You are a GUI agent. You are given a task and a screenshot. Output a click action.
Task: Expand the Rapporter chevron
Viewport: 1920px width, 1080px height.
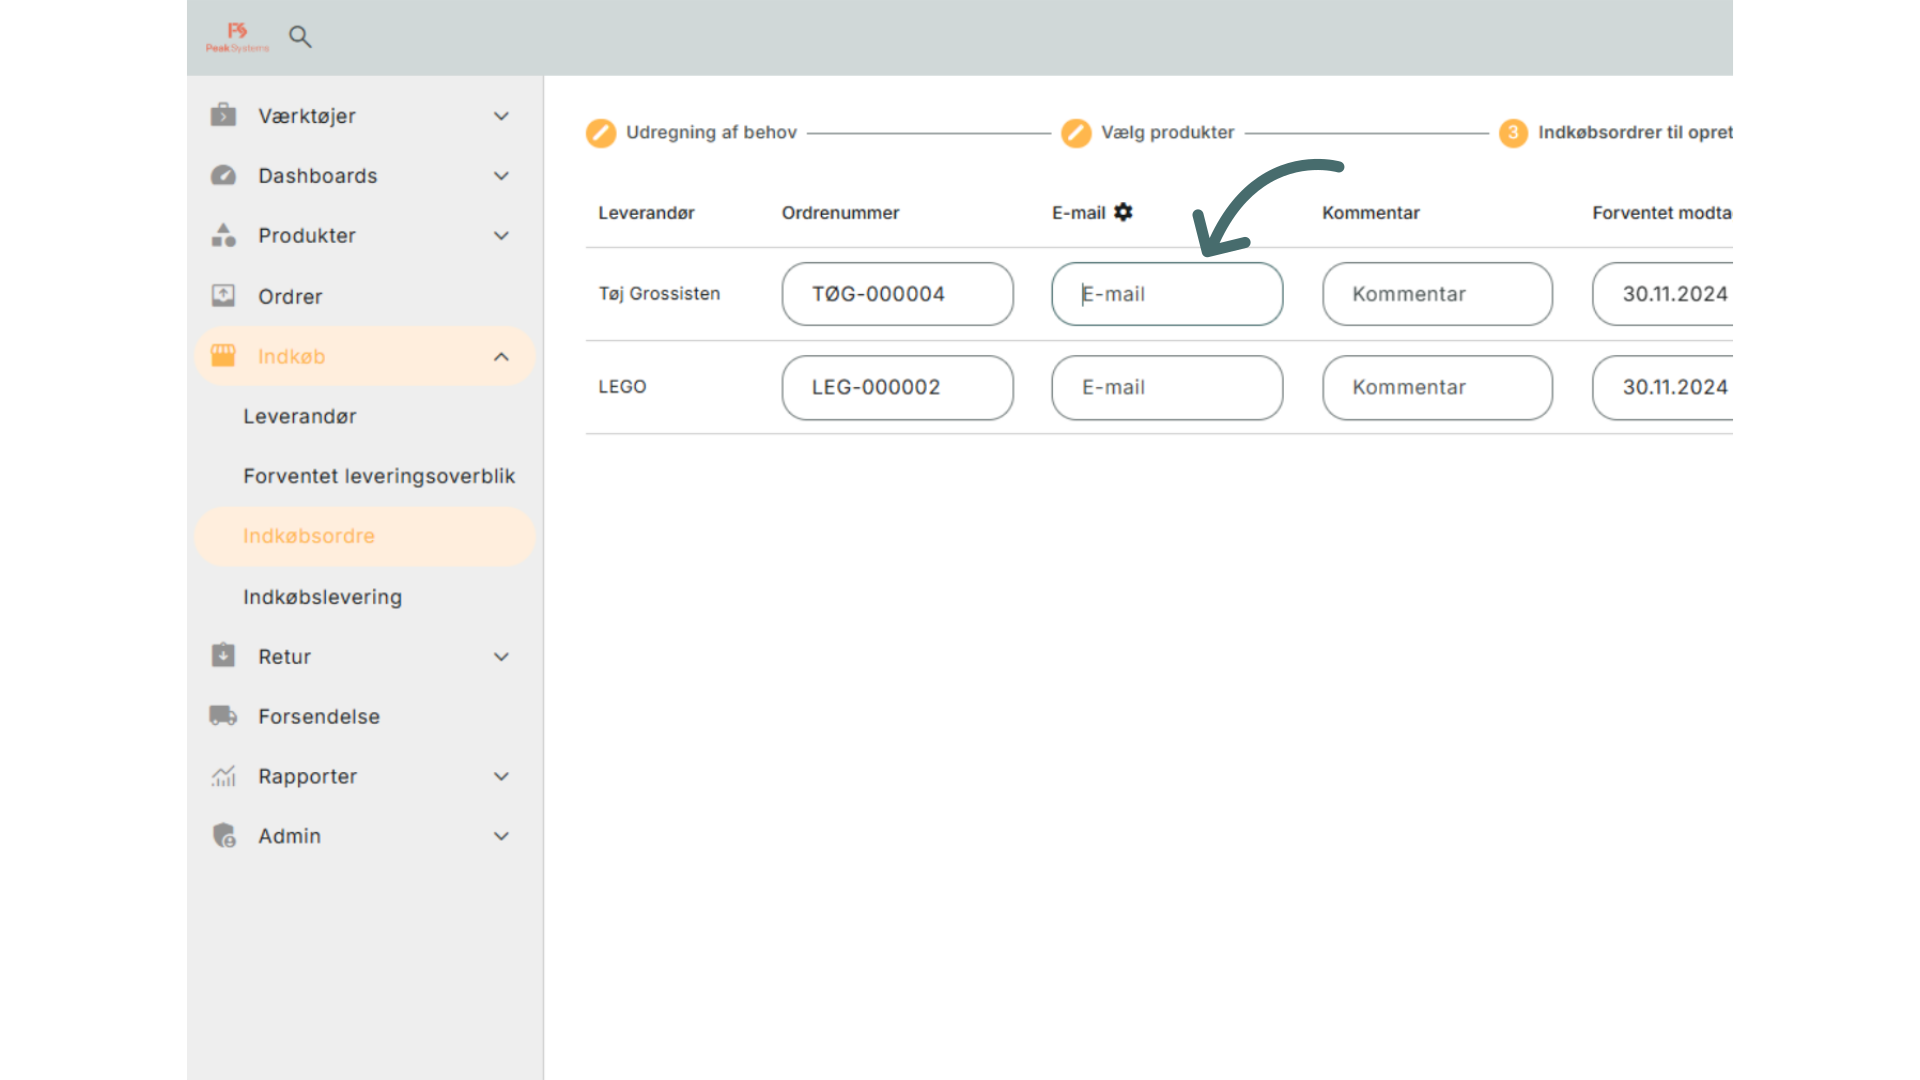pos(501,776)
